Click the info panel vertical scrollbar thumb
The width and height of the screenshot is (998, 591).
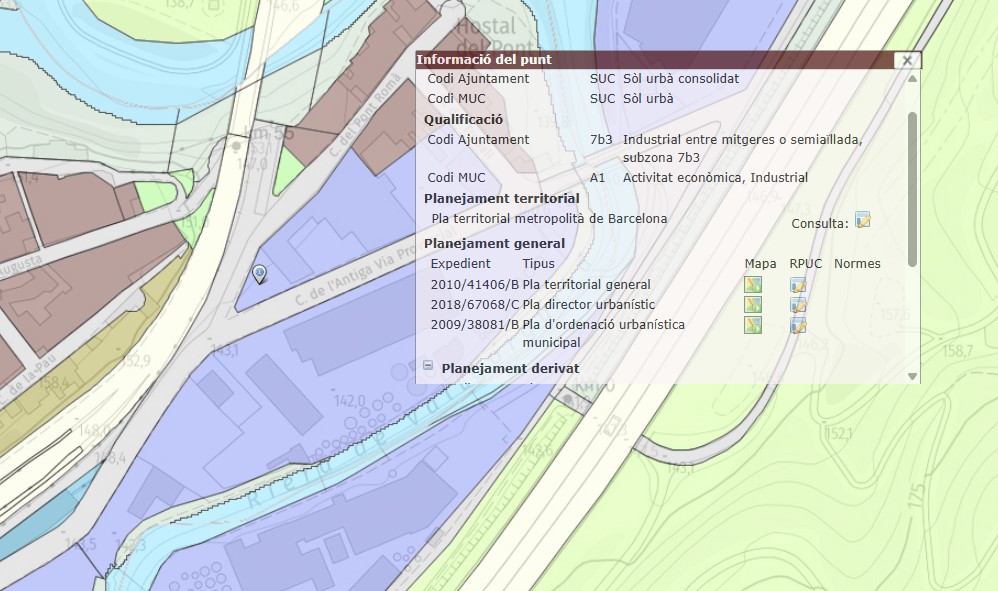[x=911, y=188]
